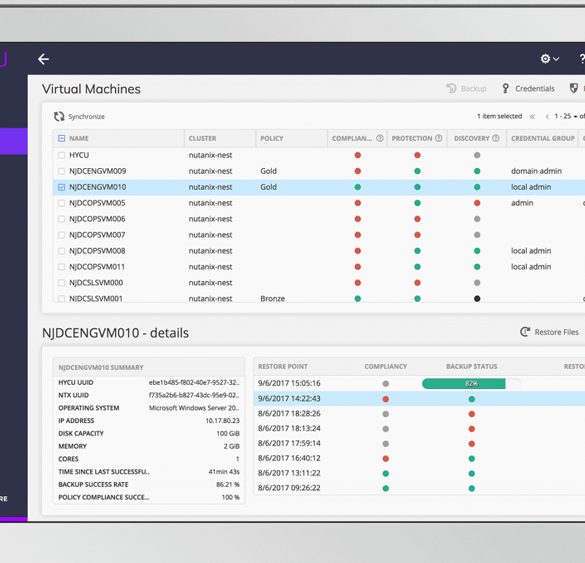Click the Discovery column help icon
The height and width of the screenshot is (563, 585).
496,138
